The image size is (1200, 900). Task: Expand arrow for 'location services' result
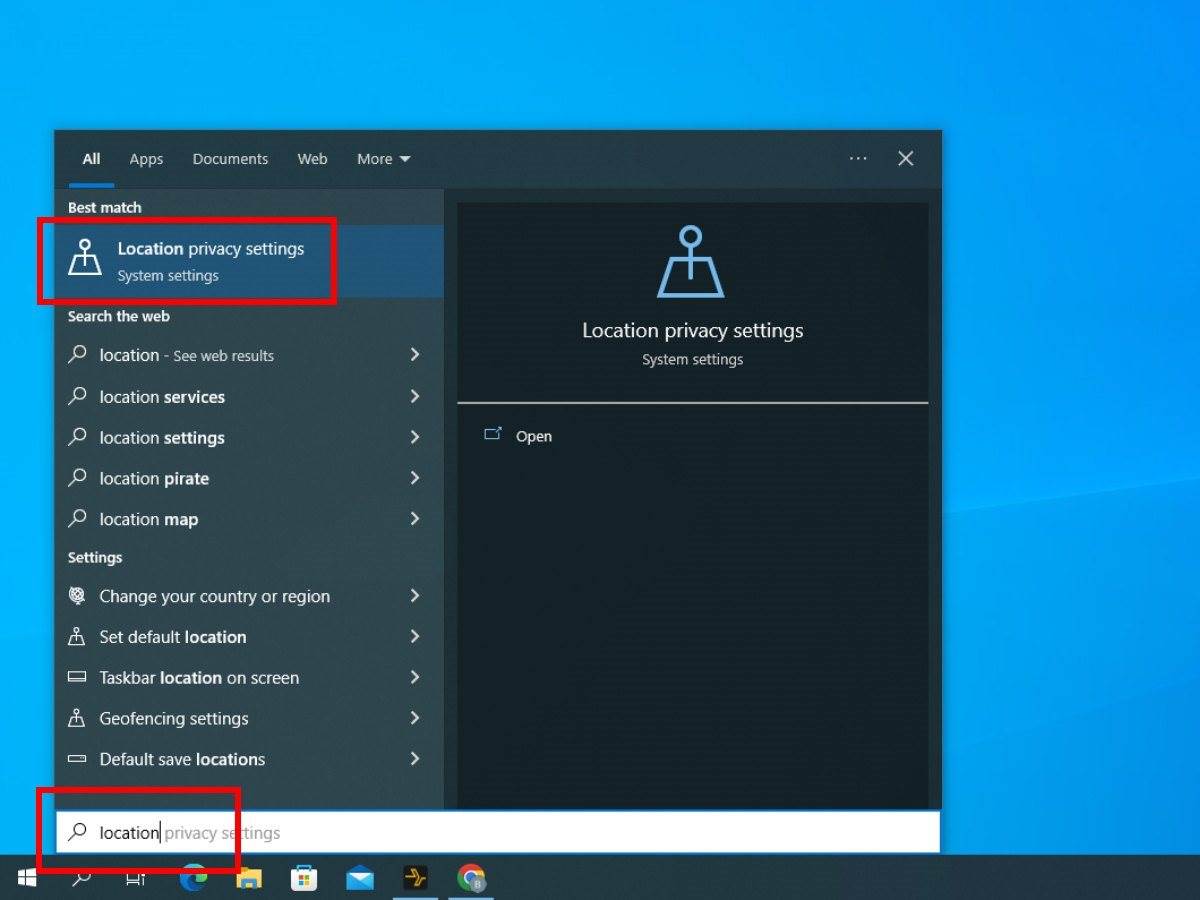pyautogui.click(x=414, y=397)
